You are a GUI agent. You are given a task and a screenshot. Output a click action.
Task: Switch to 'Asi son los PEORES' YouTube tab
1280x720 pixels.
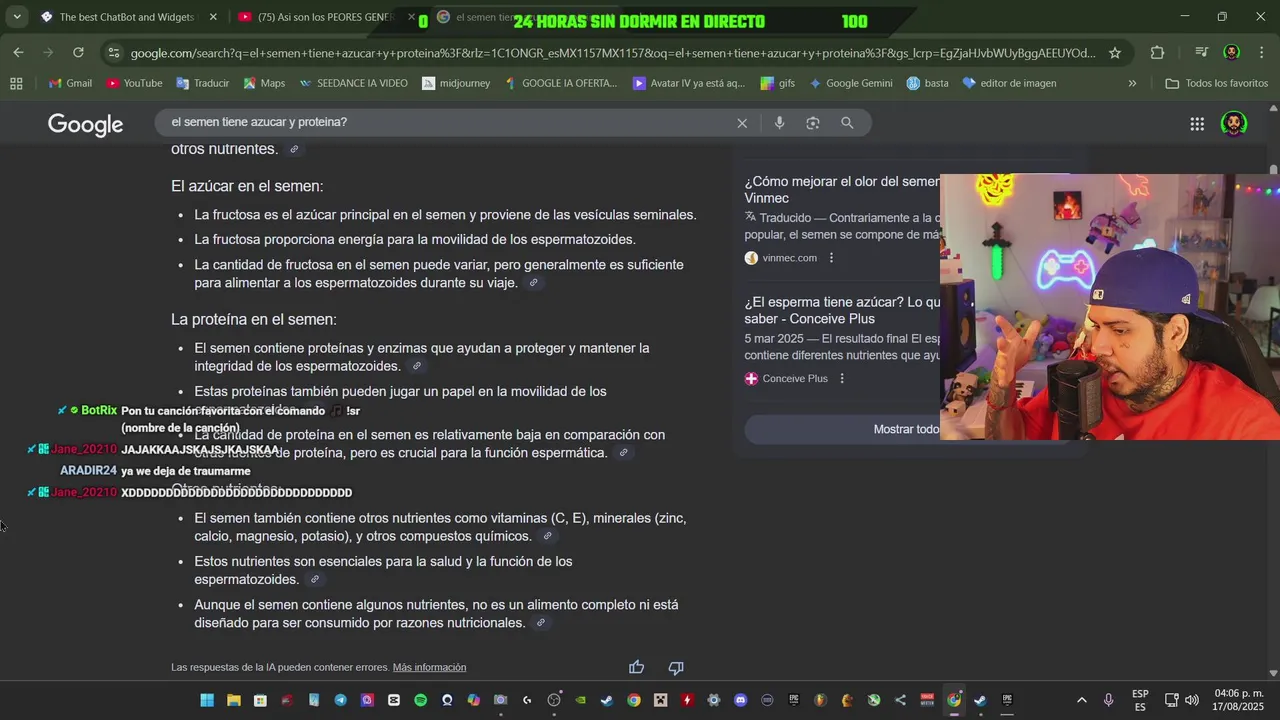click(325, 17)
